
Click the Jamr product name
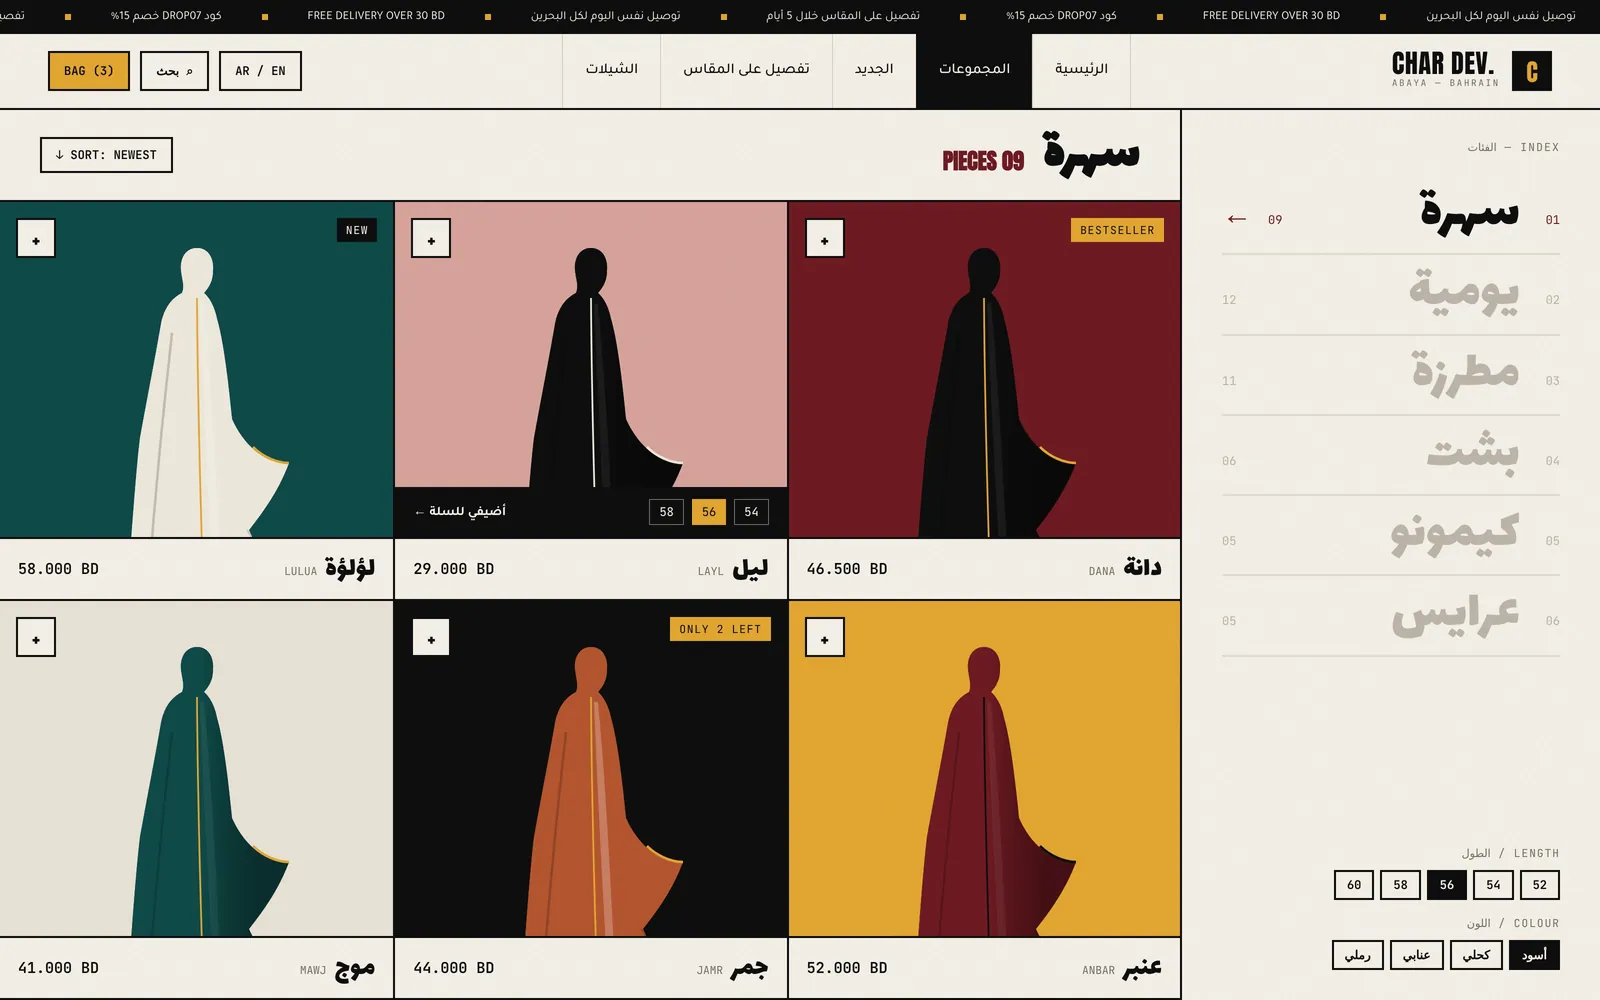coord(749,967)
